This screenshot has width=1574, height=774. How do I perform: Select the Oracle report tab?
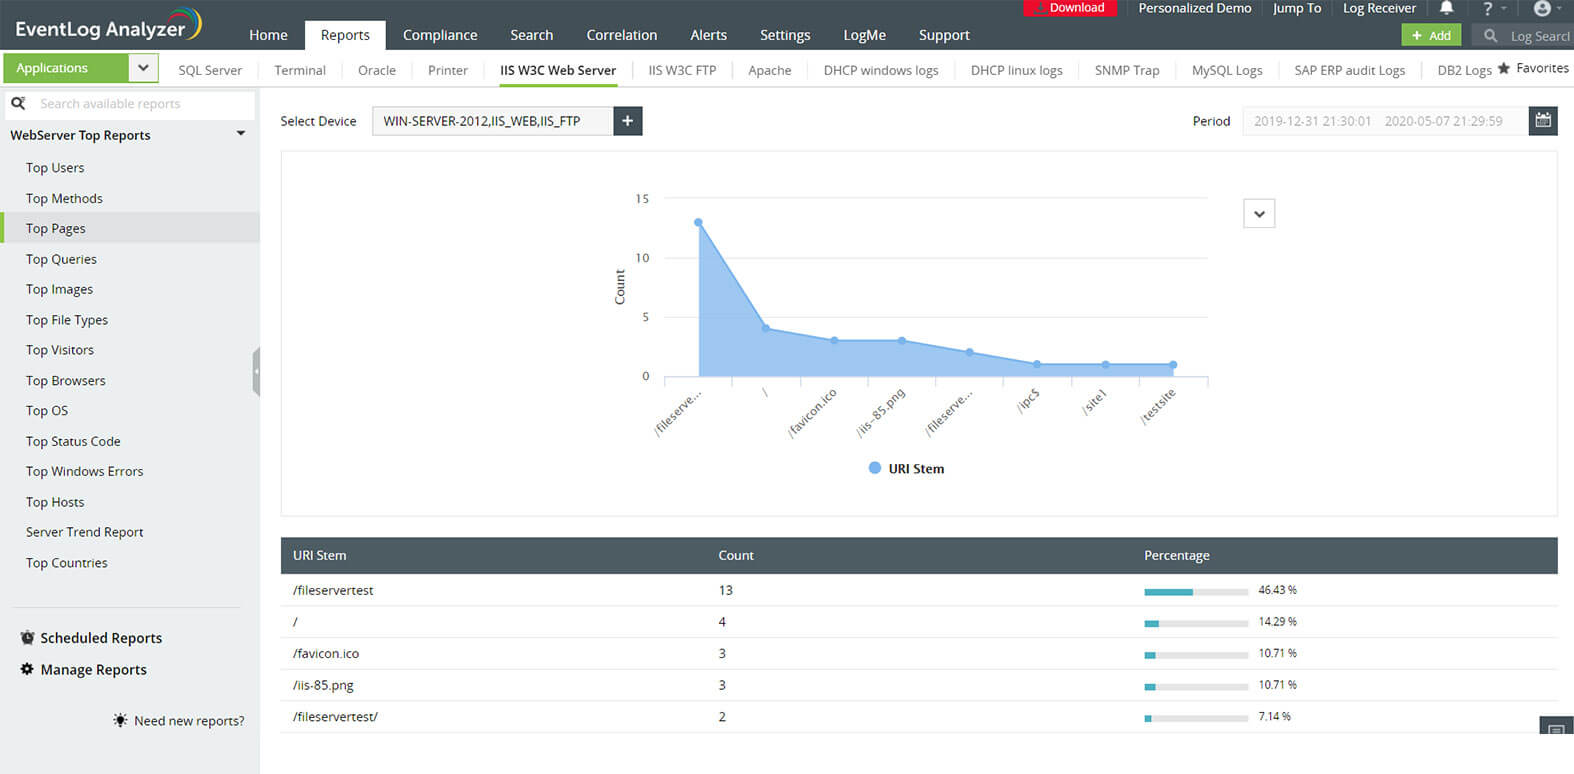[x=377, y=70]
